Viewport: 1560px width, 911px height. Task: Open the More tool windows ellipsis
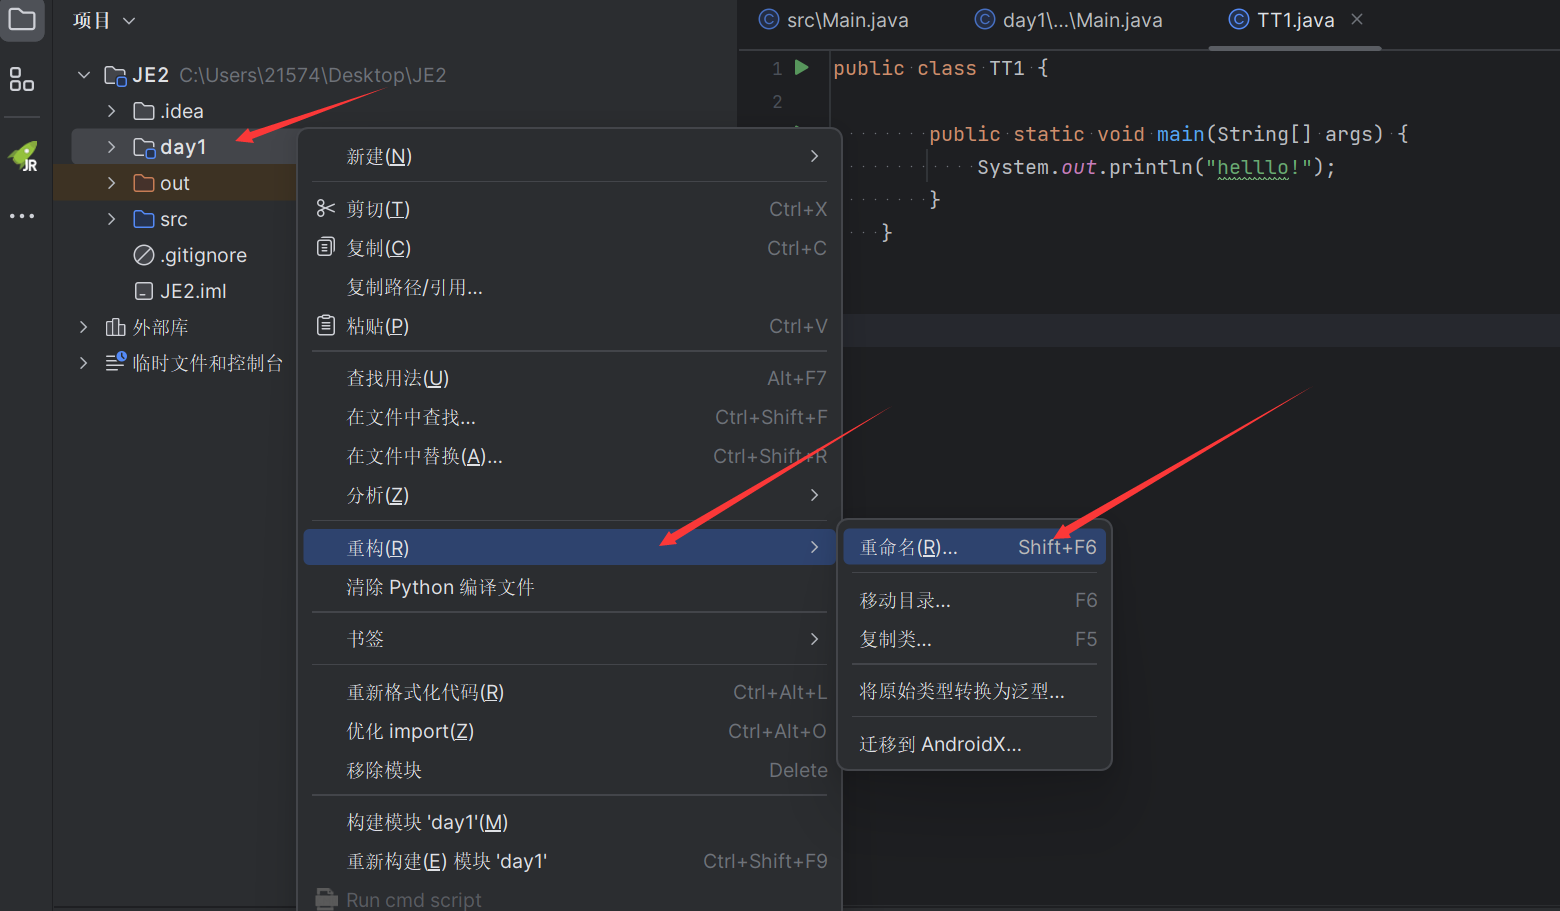[x=22, y=216]
